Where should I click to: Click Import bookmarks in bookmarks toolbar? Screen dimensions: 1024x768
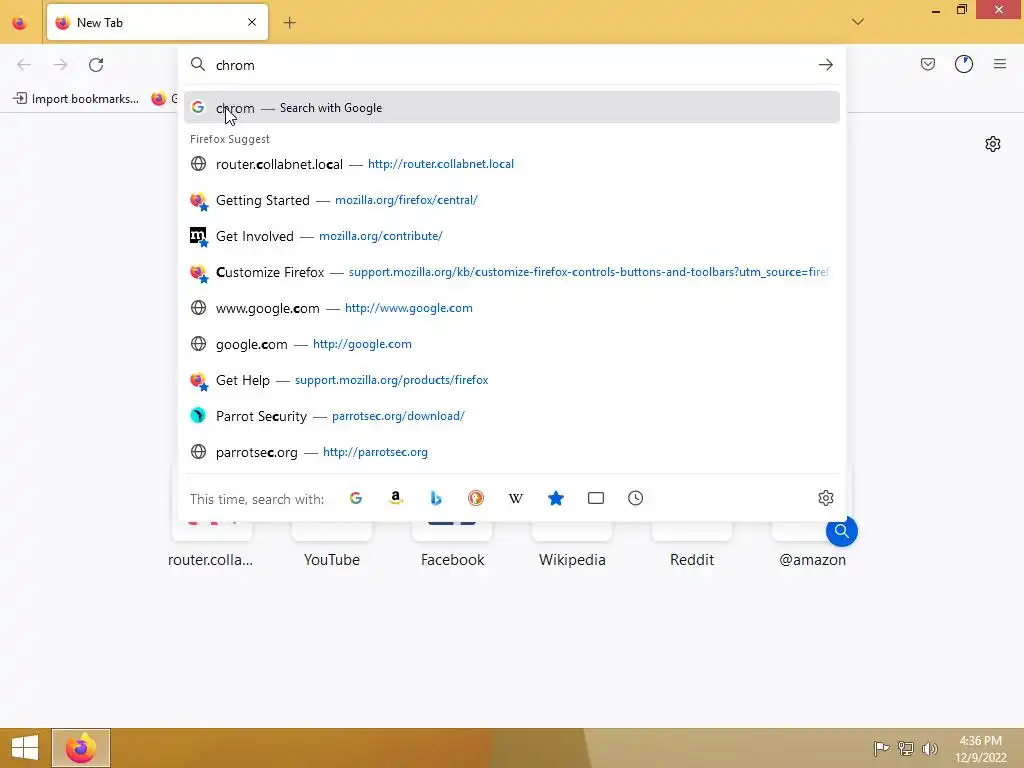76,99
